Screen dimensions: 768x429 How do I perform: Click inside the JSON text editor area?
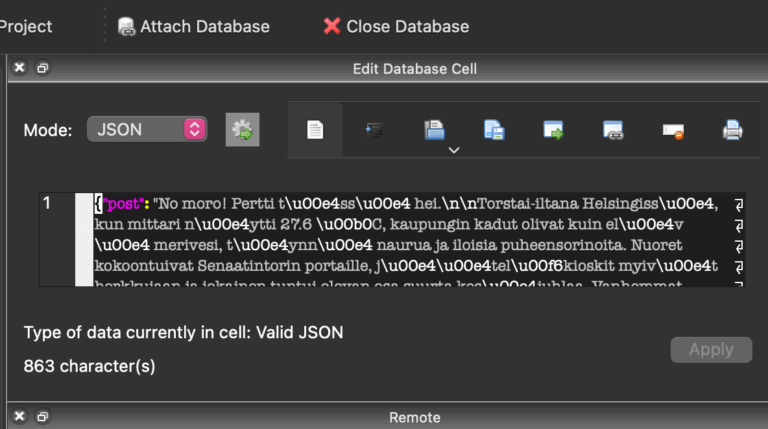click(400, 240)
